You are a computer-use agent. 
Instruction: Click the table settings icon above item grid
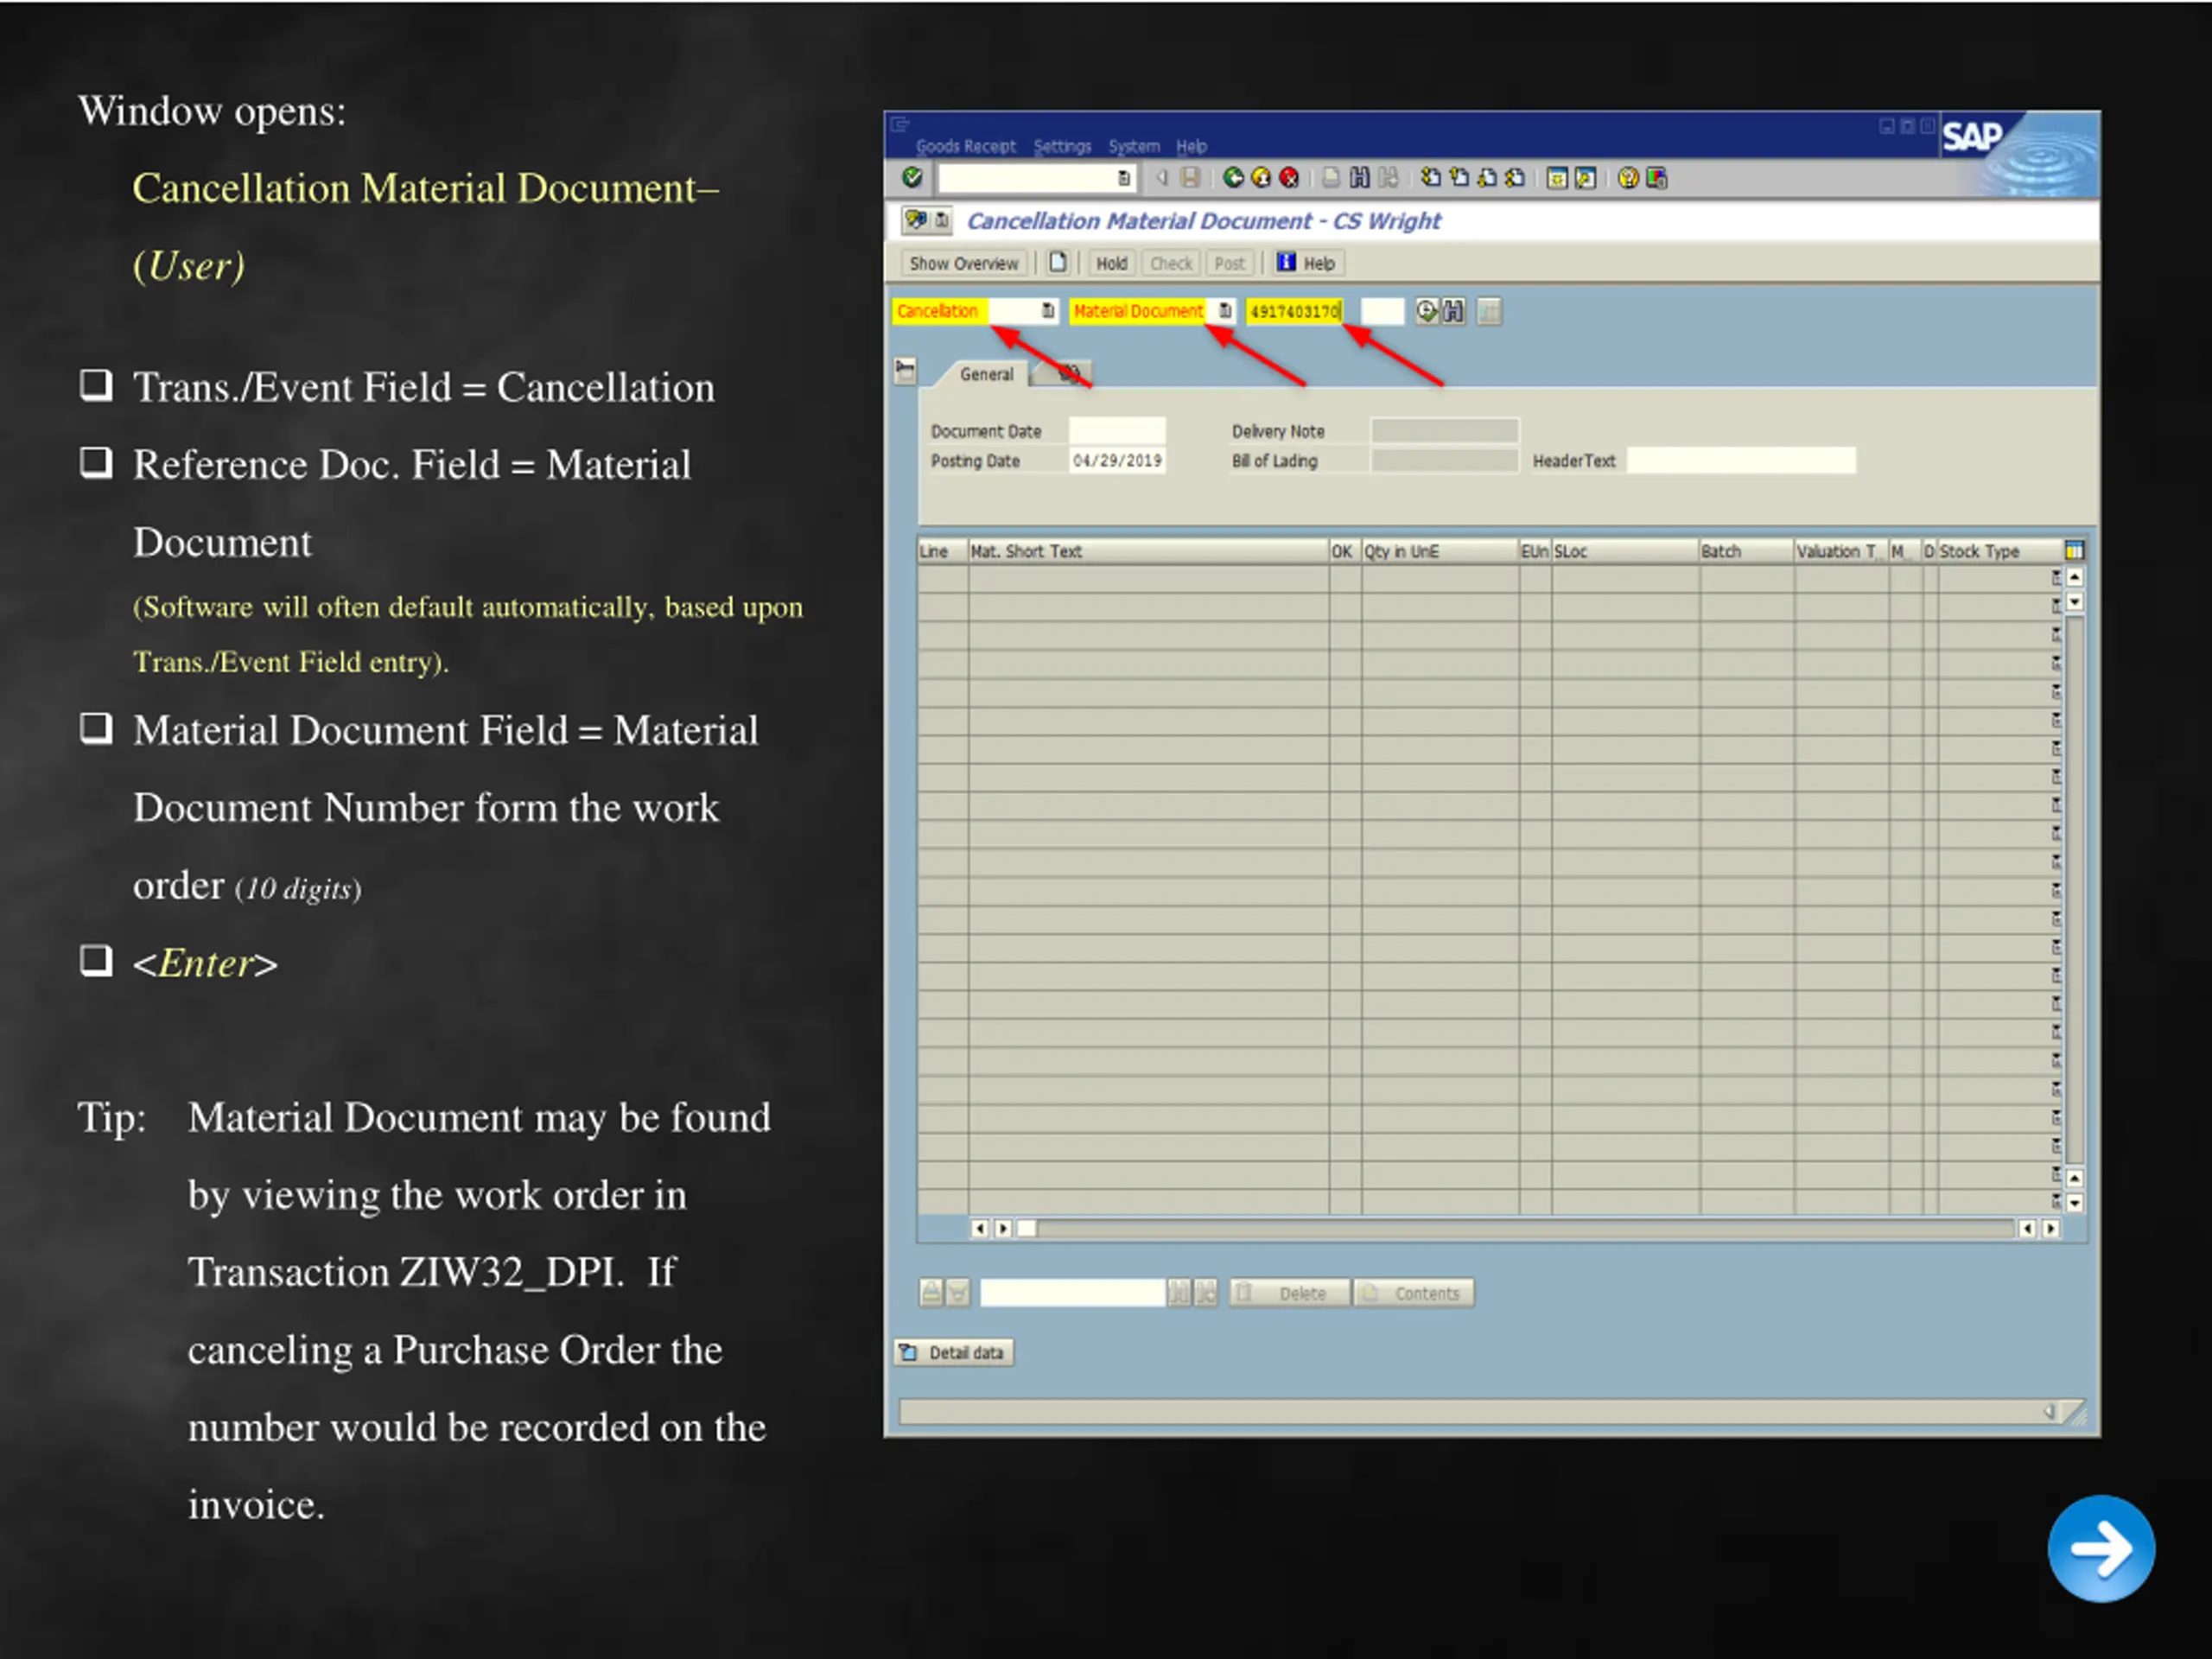point(2074,550)
